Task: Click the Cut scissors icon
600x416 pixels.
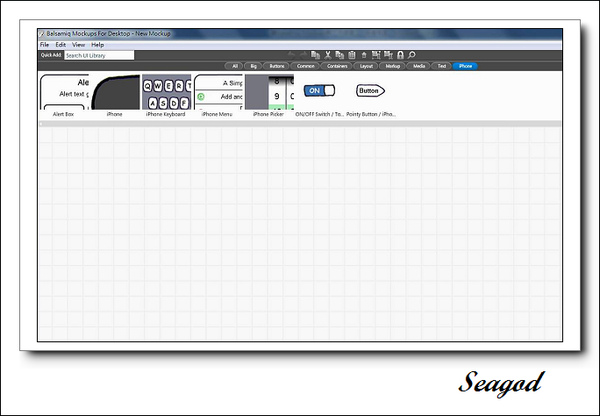Action: [x=328, y=55]
